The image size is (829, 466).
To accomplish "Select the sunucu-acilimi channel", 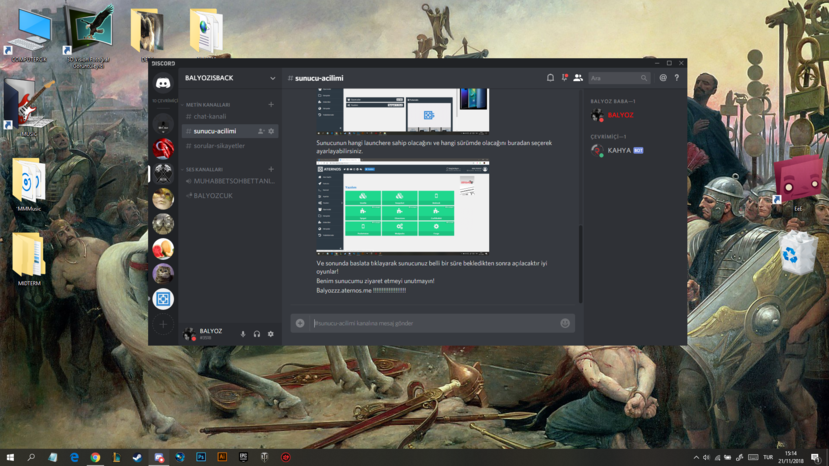I will (x=230, y=131).
